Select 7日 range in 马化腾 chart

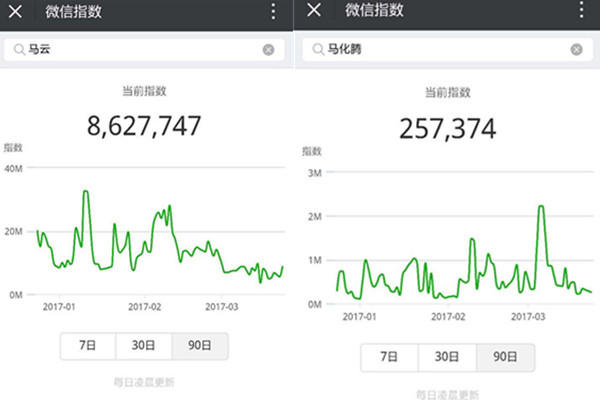point(389,357)
